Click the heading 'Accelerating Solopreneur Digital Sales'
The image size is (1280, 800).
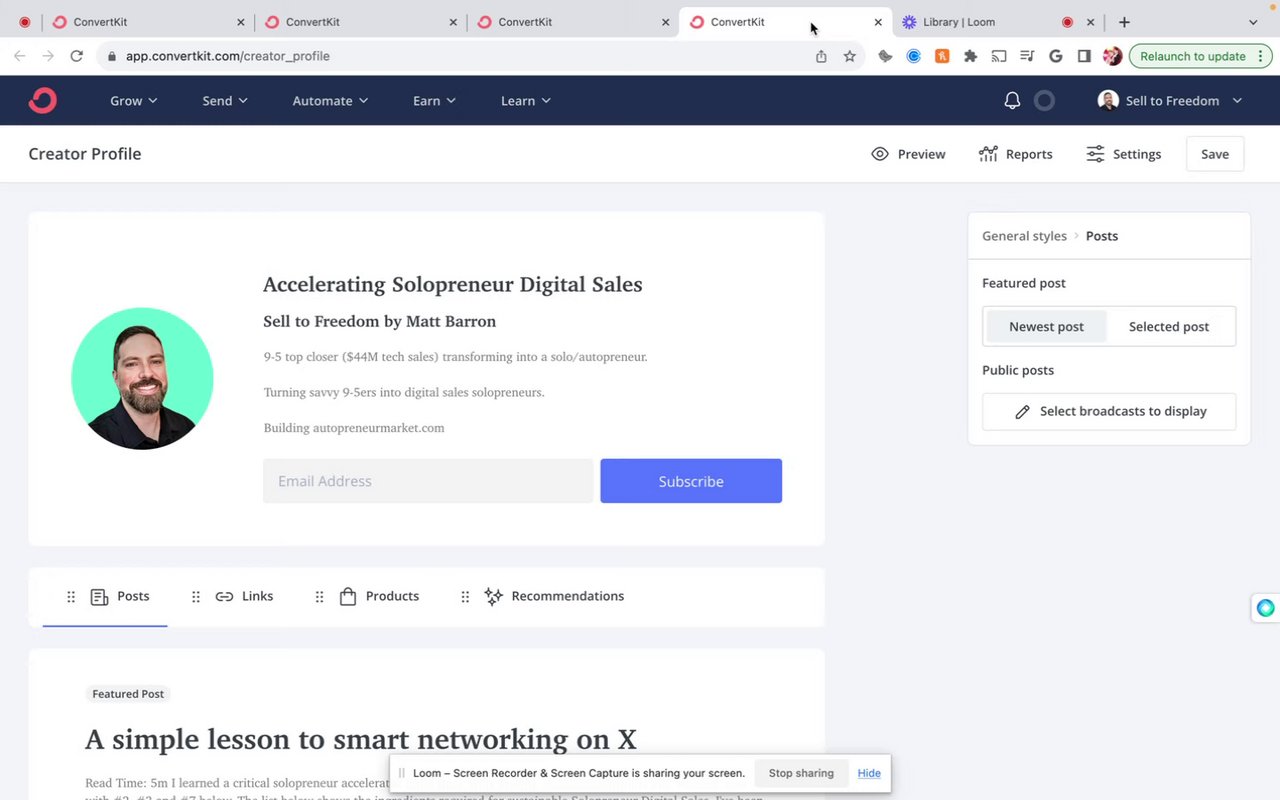tap(453, 285)
